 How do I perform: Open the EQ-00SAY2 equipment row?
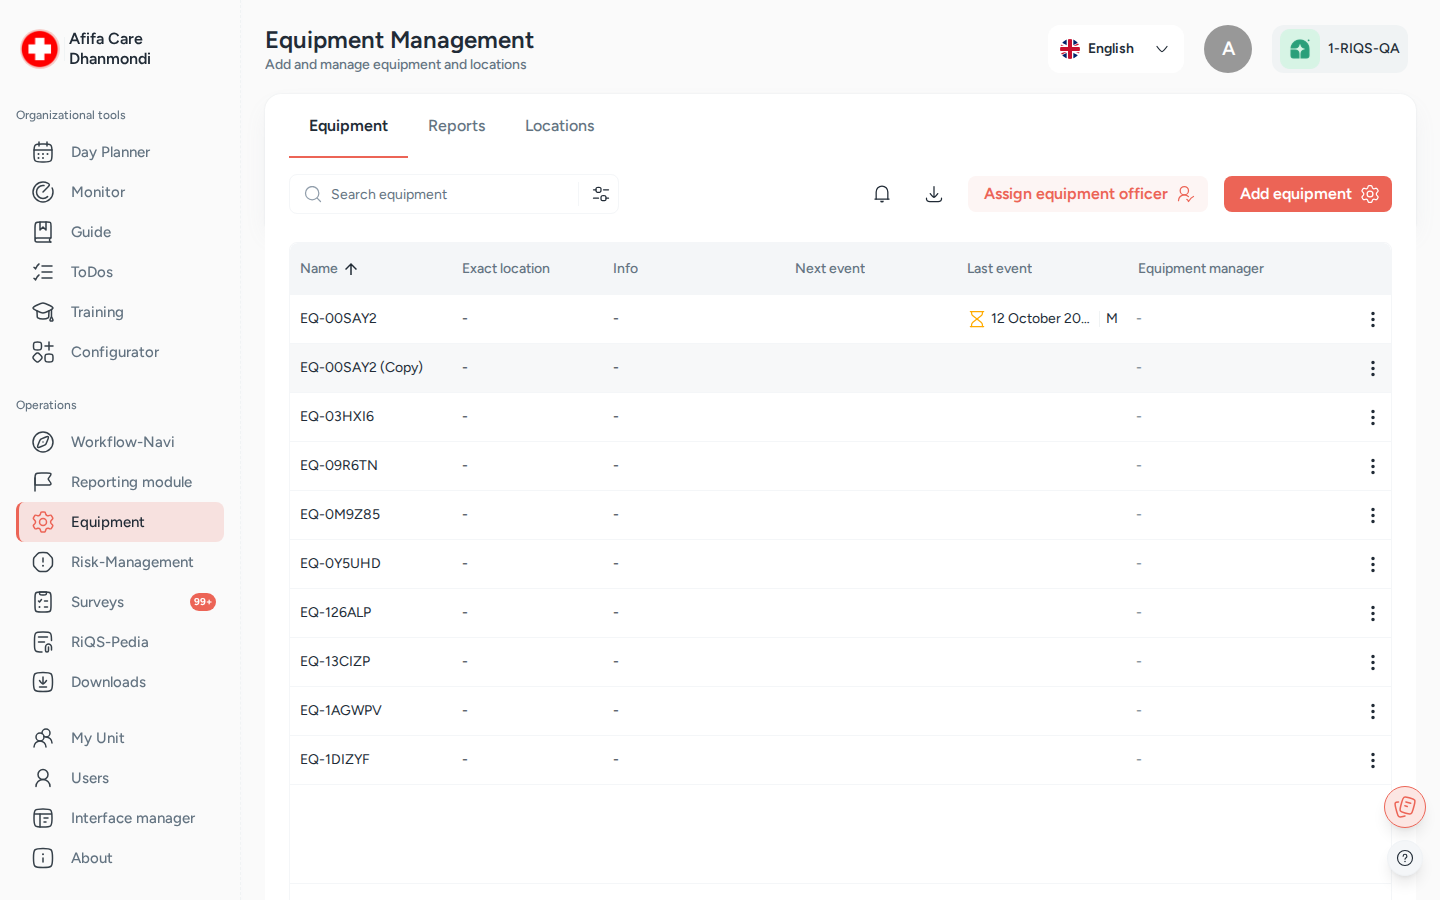(x=840, y=319)
